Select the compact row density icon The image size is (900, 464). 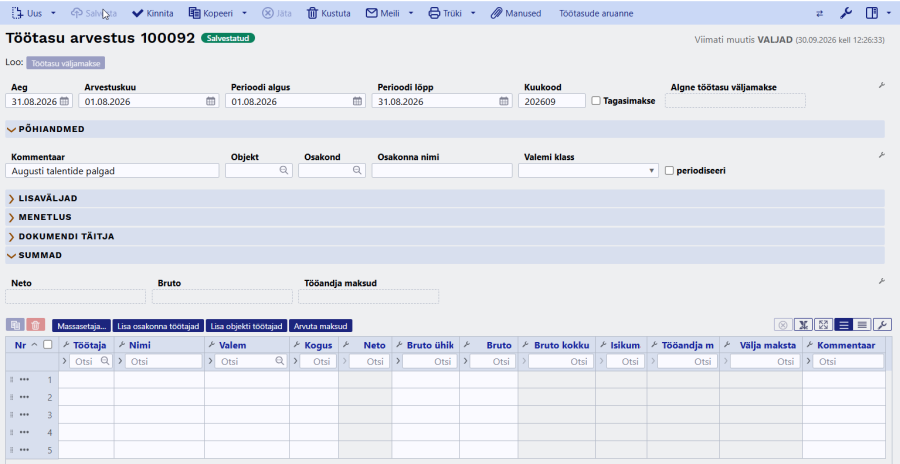tap(862, 325)
